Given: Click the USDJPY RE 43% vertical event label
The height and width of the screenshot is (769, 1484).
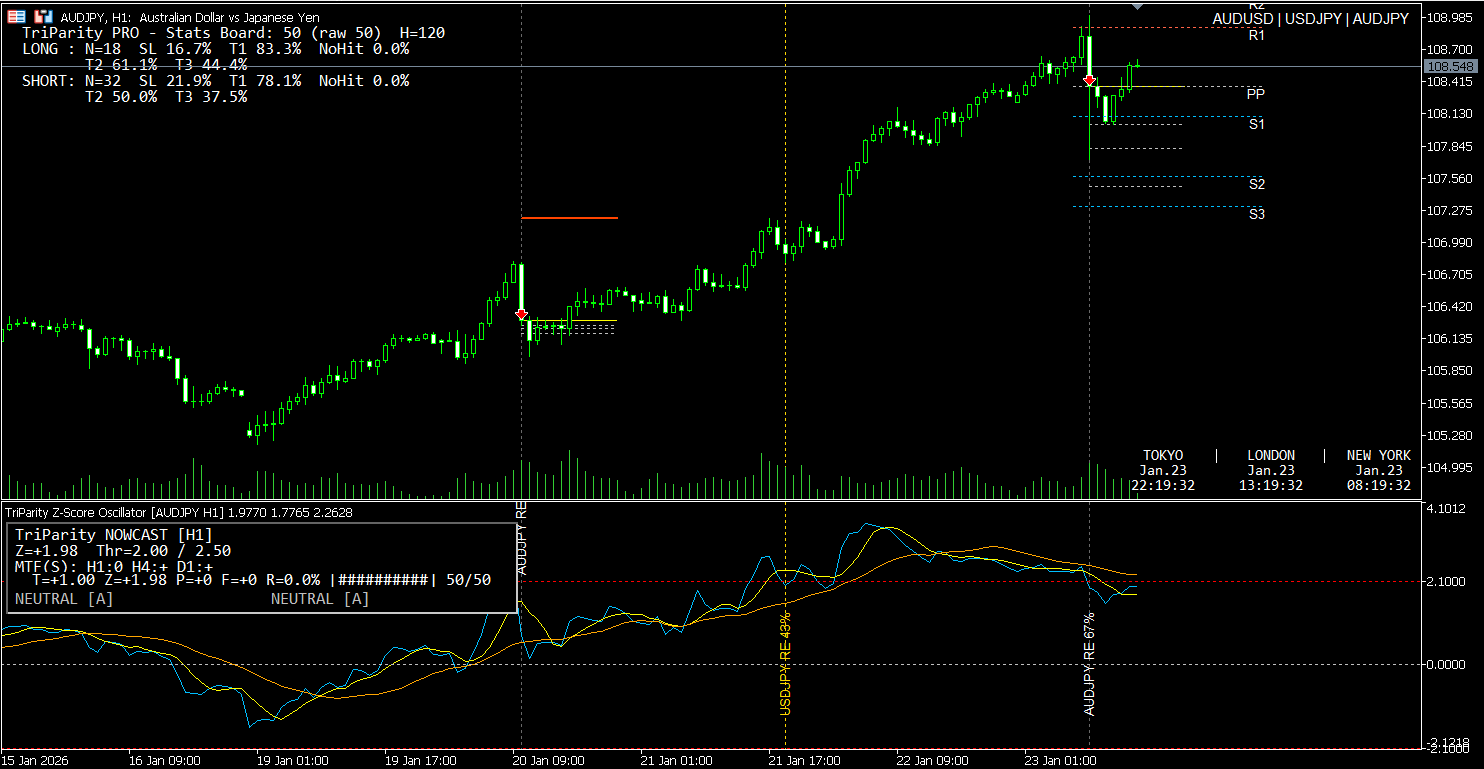Looking at the screenshot, I should (x=785, y=663).
